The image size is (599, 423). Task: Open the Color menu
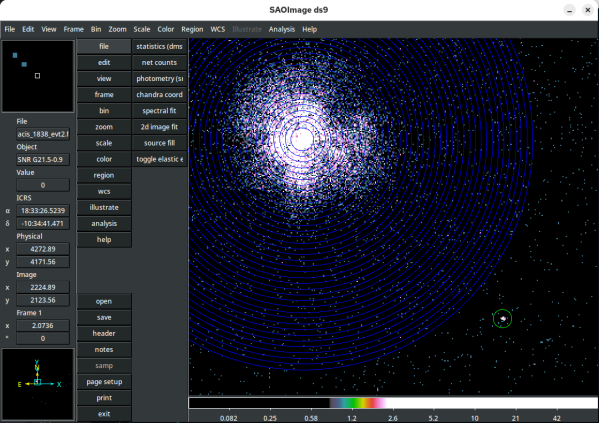point(165,29)
